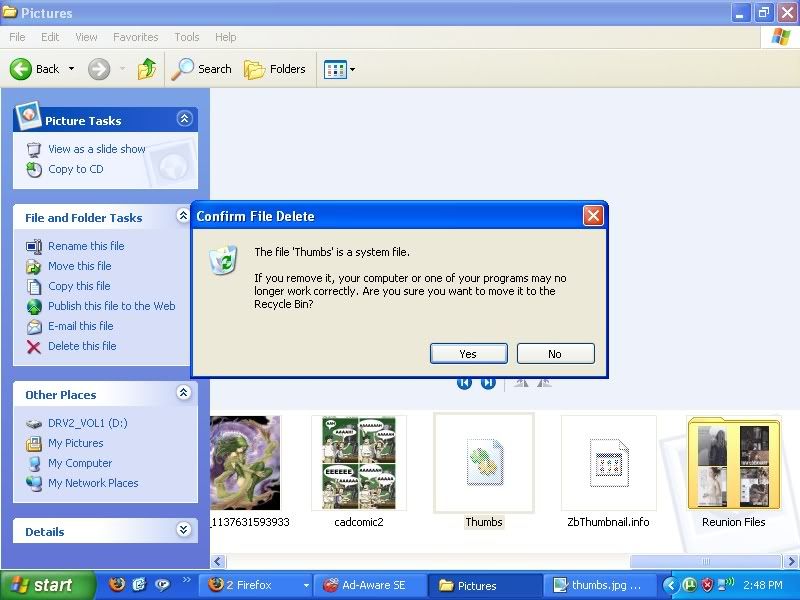The image size is (800, 600).
Task: Expand the Details panel
Action: [184, 530]
